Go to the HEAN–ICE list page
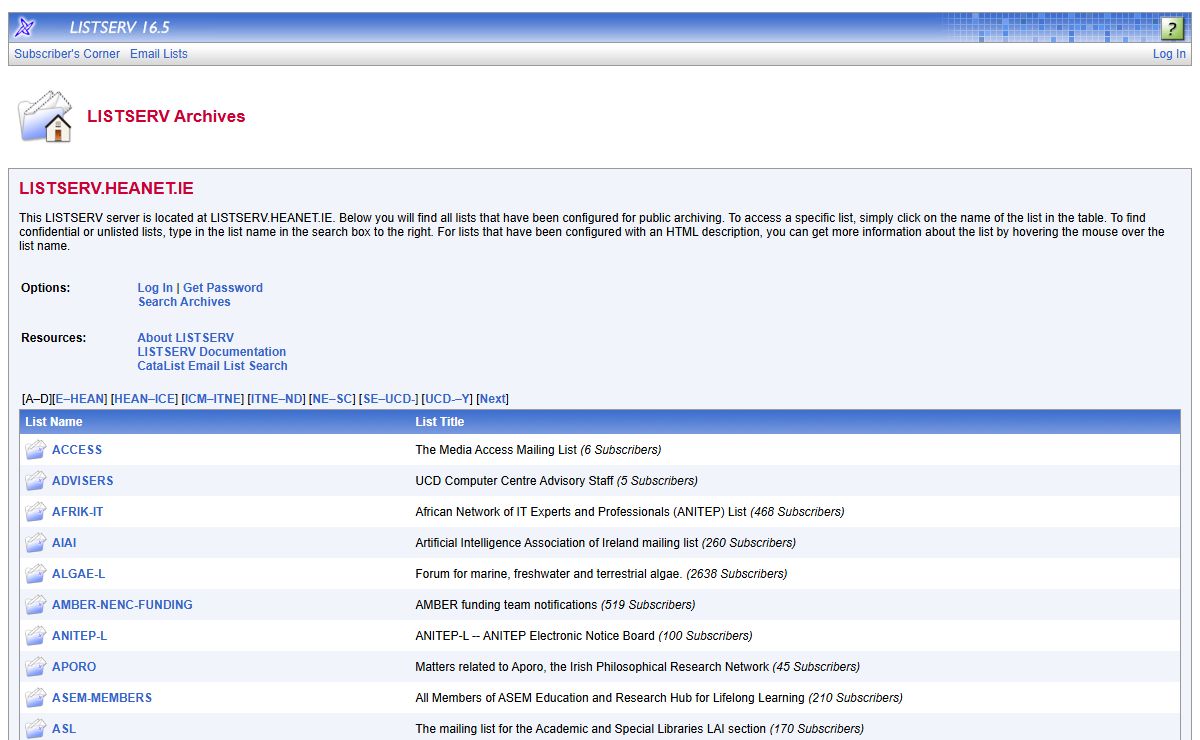Viewport: 1200px width, 740px height. tap(145, 399)
